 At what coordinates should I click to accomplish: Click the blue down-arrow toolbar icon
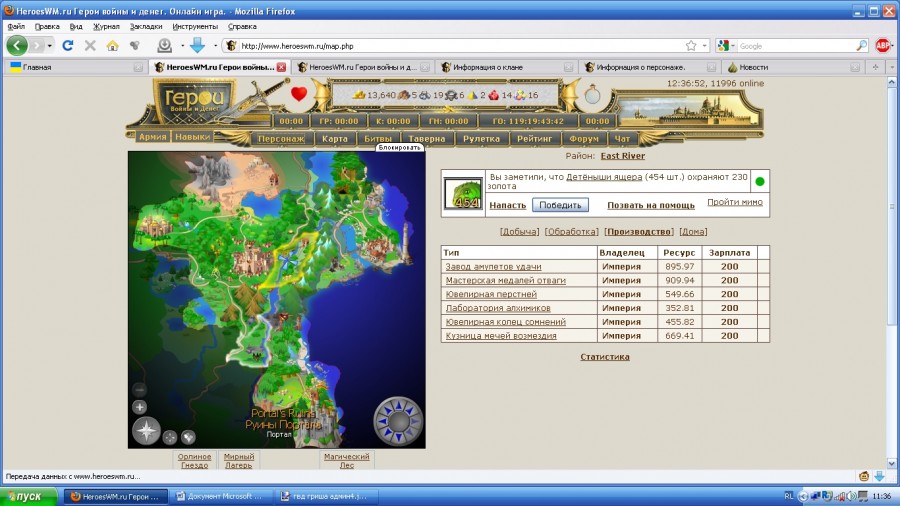coord(197,45)
